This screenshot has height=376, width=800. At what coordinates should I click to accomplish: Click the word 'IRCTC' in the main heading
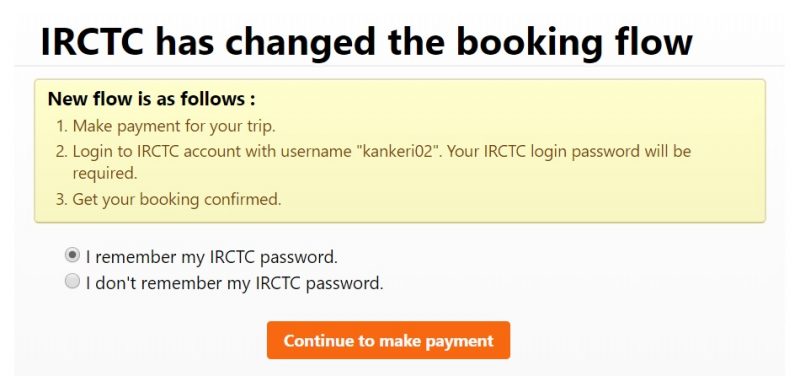pyautogui.click(x=92, y=41)
